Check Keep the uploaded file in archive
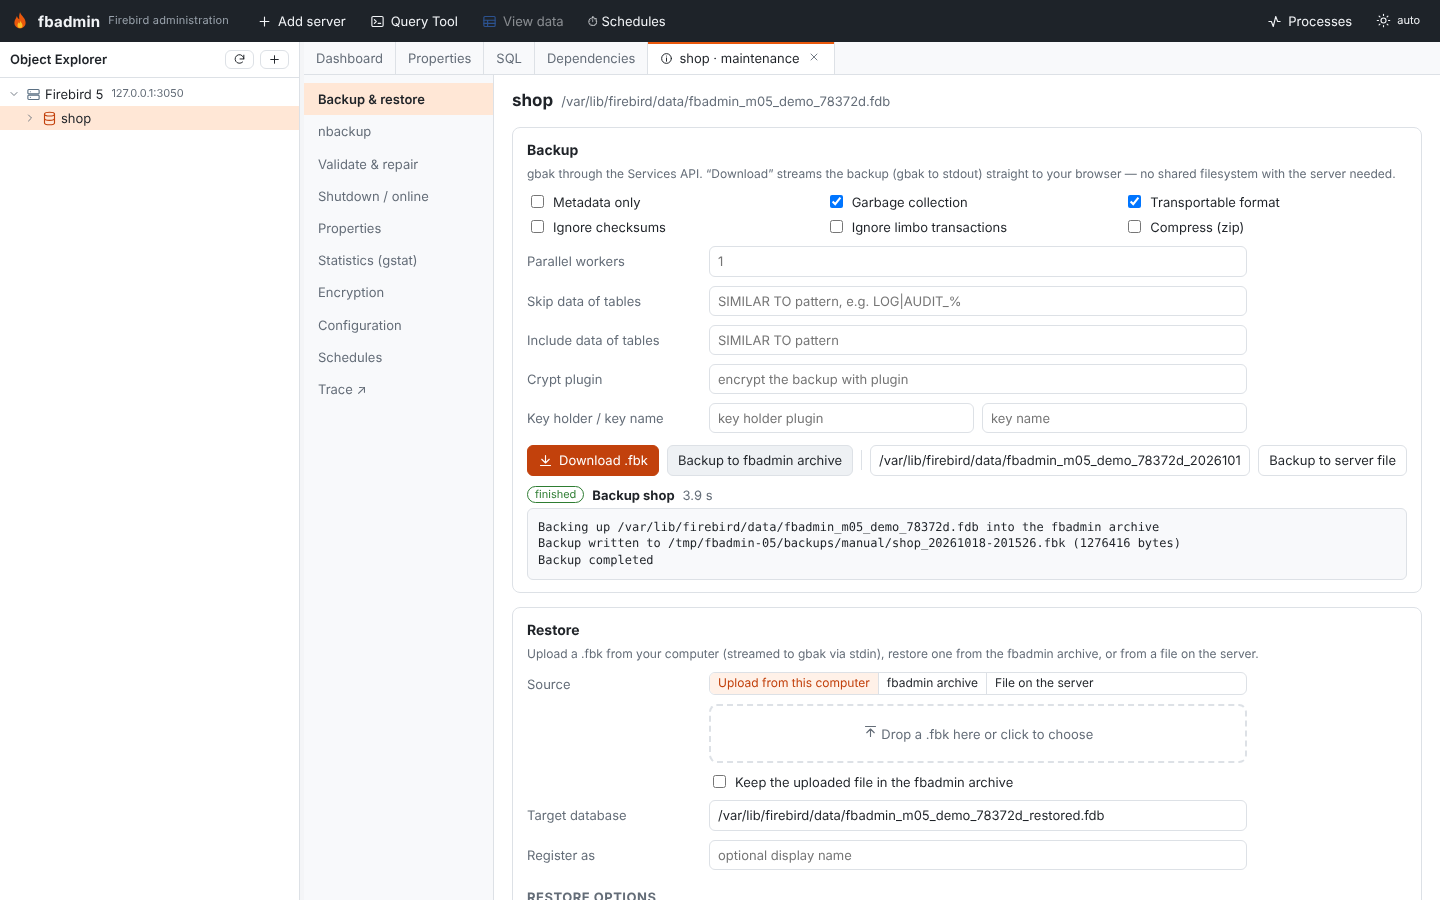This screenshot has width=1440, height=900. pos(719,782)
